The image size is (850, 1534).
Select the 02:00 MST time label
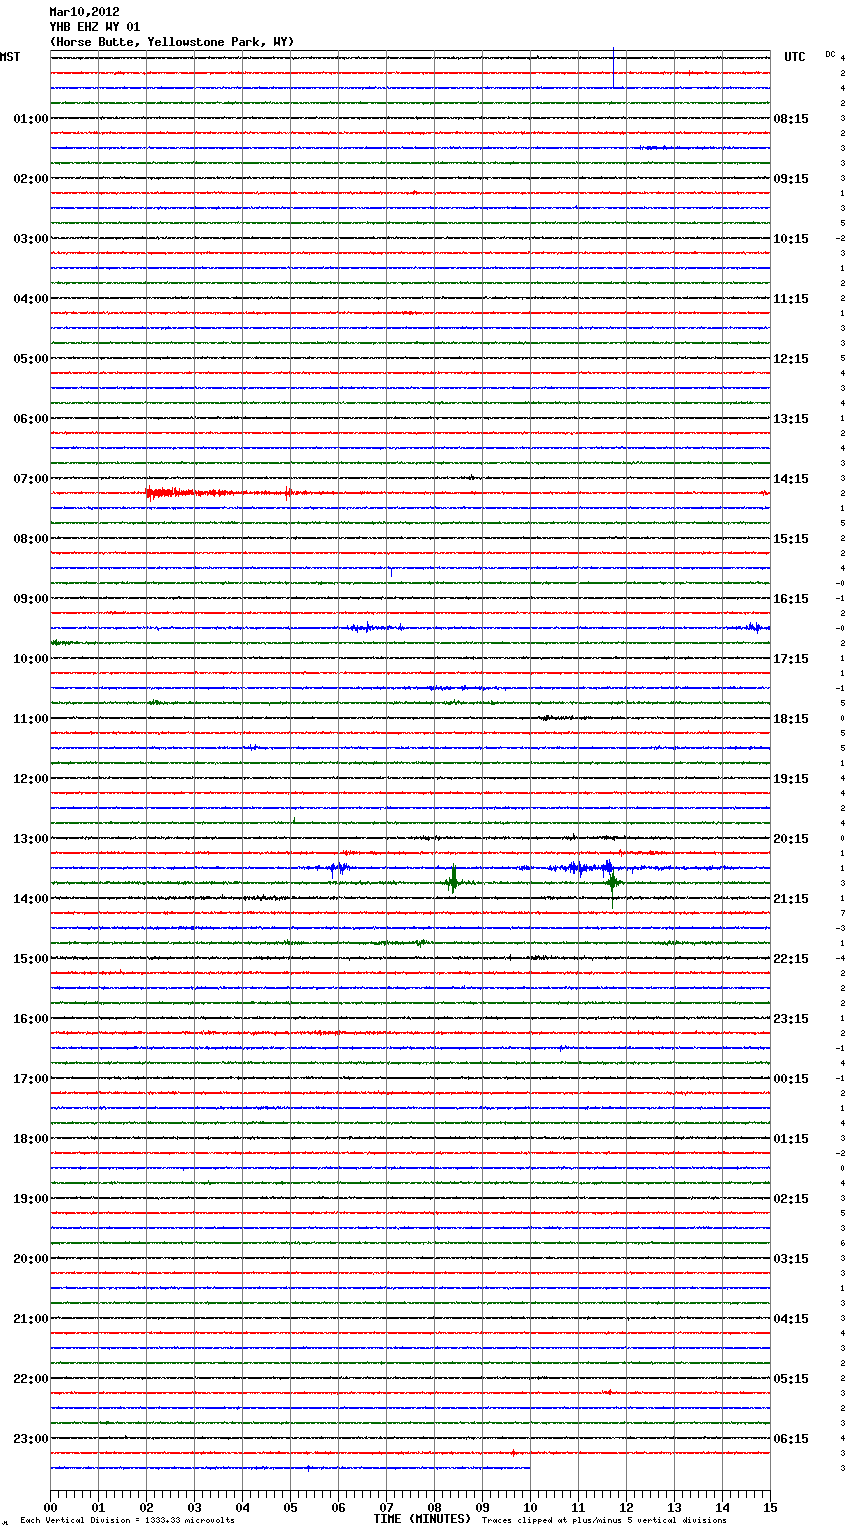pyautogui.click(x=31, y=179)
